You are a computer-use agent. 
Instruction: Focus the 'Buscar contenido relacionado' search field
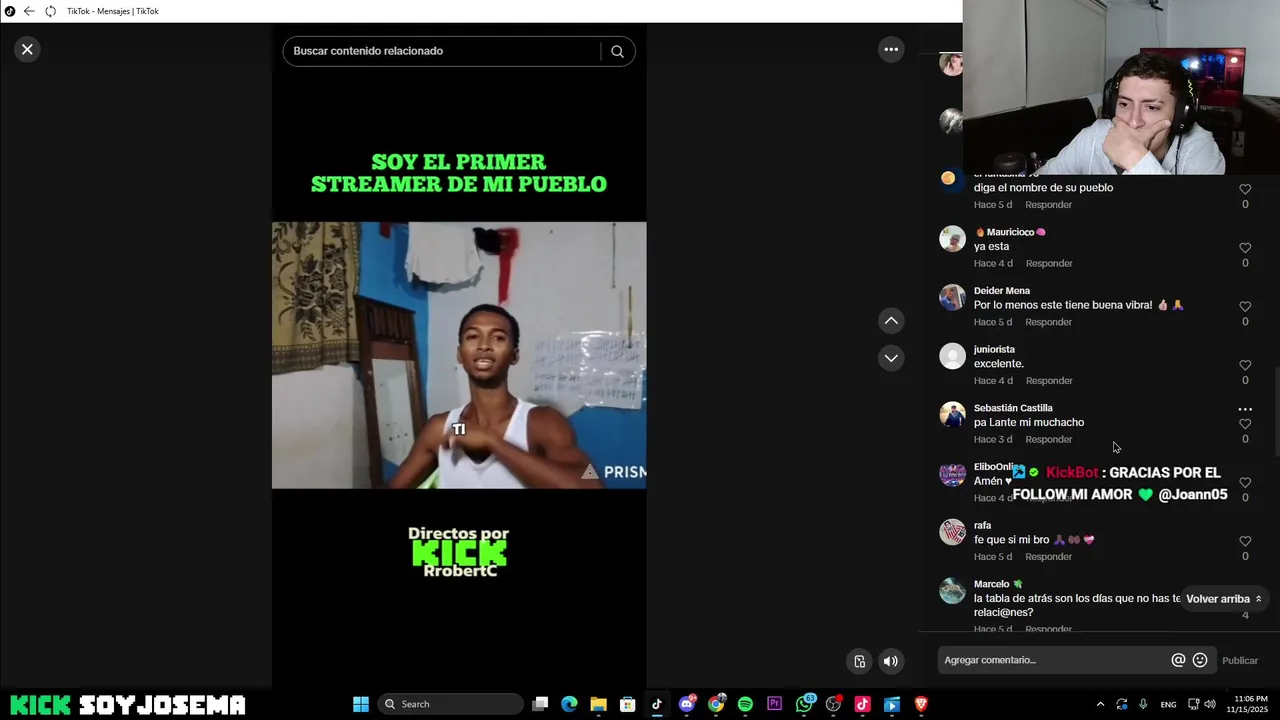tap(441, 51)
